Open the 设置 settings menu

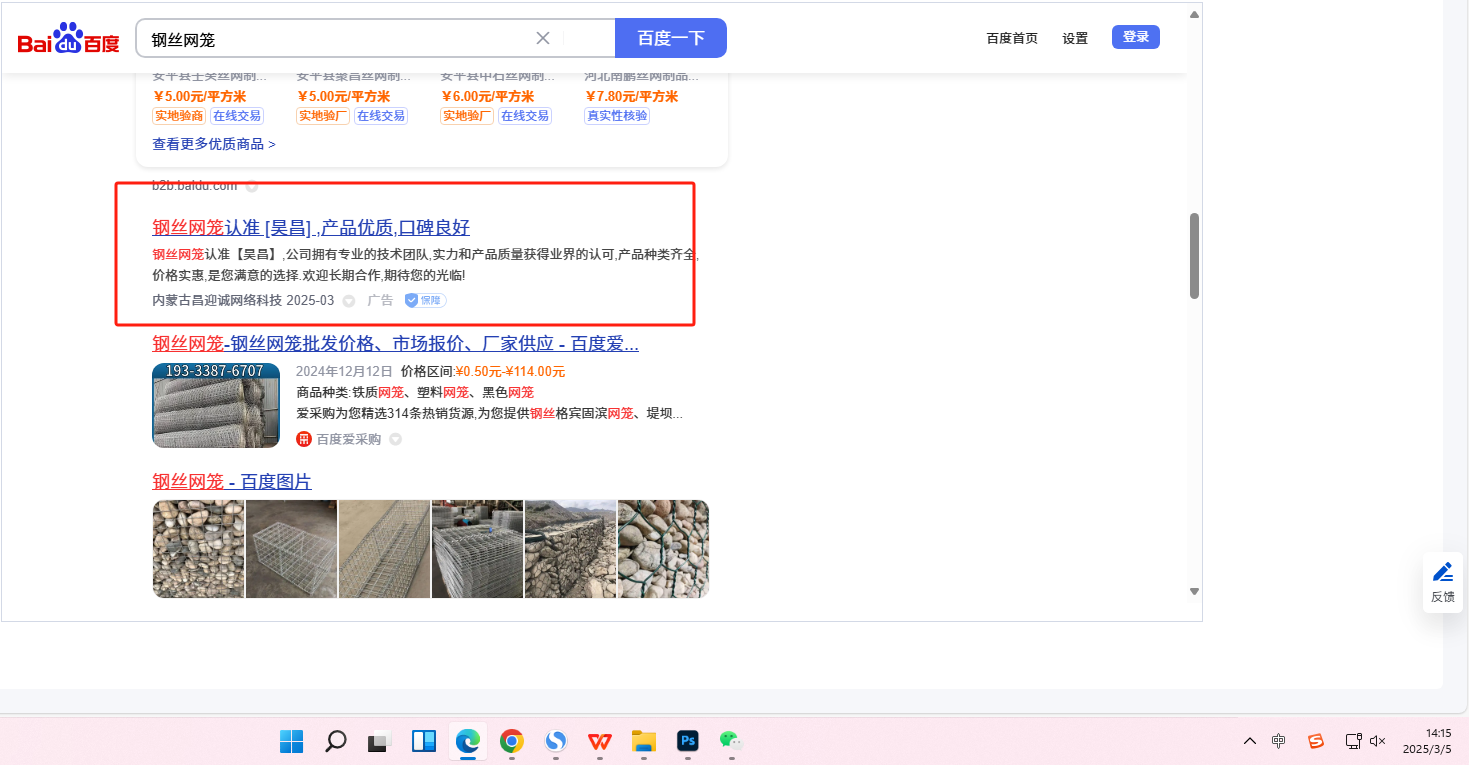pos(1075,39)
